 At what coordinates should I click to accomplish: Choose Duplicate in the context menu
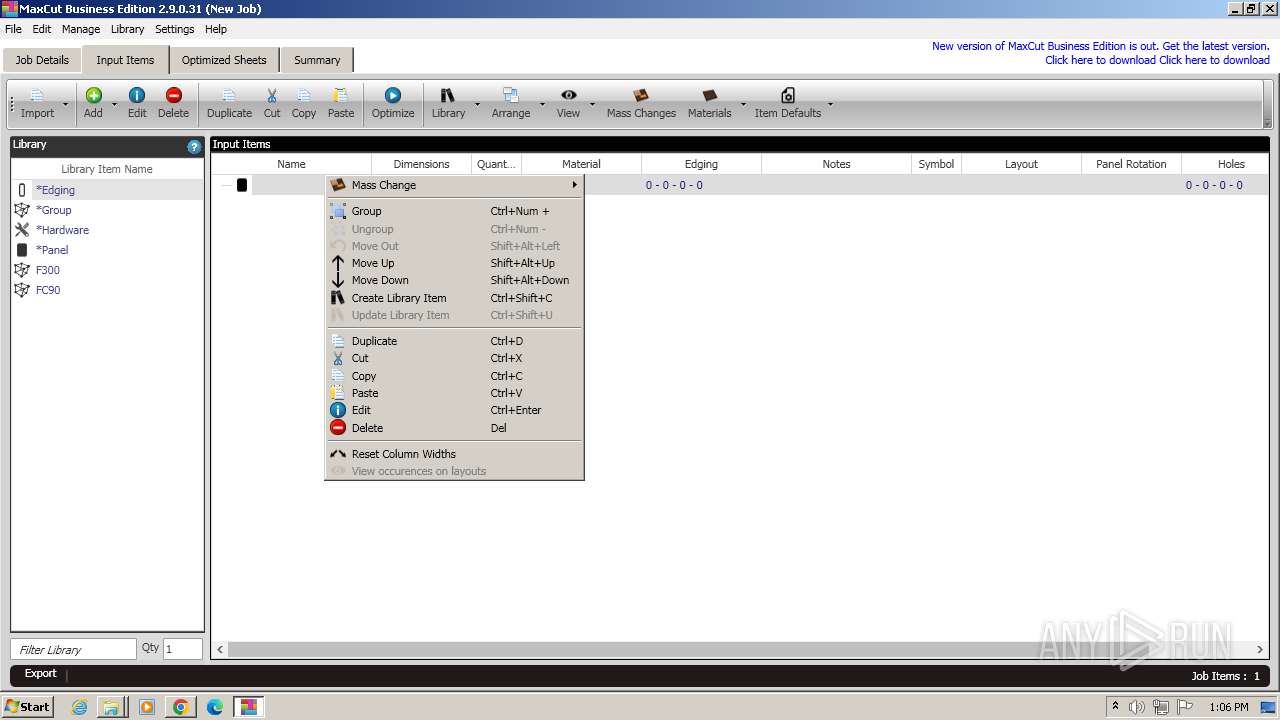click(455, 341)
